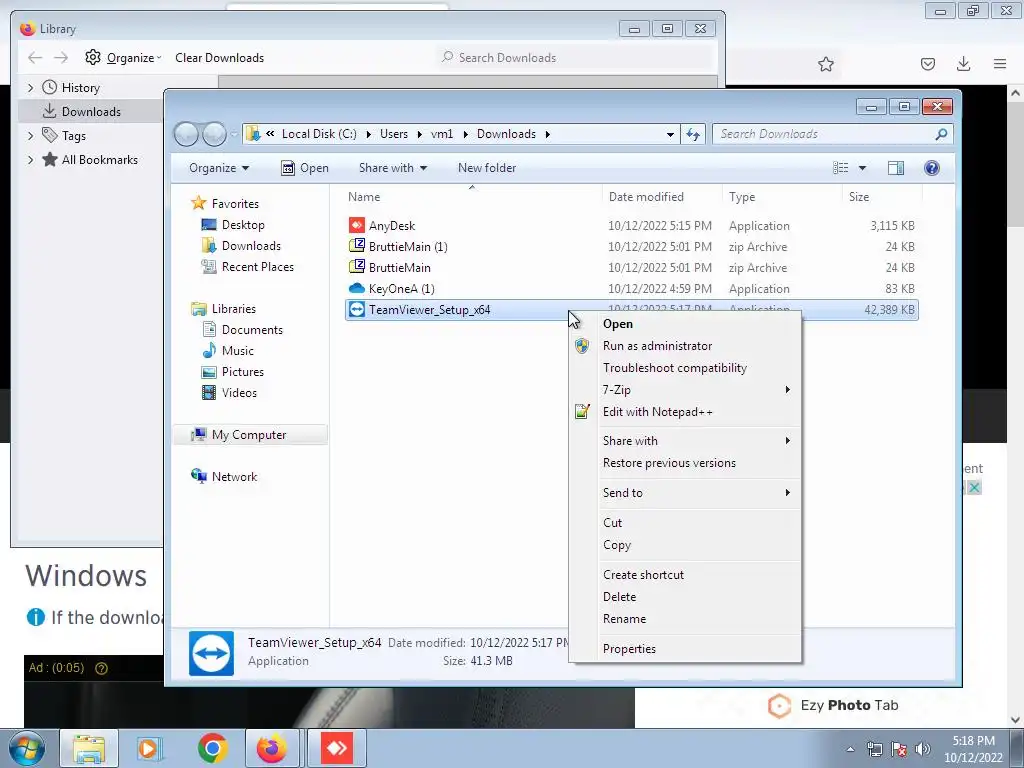Open the Share with toolbar dropdown

point(392,168)
